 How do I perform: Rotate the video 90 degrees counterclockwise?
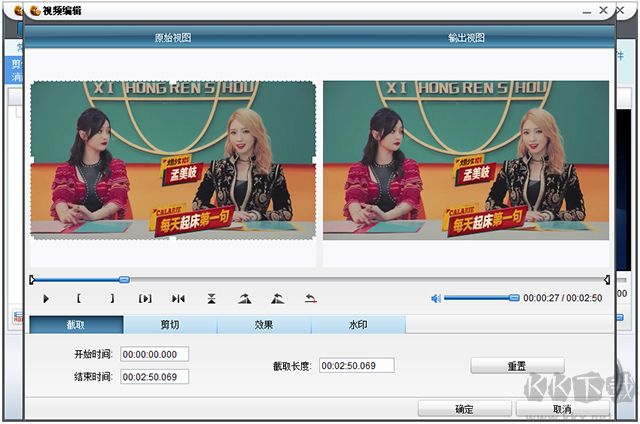click(x=278, y=299)
